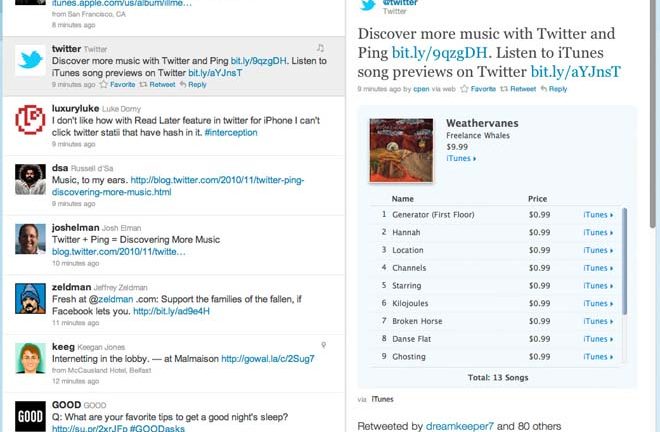Image resolution: width=660 pixels, height=432 pixels.
Task: Open the large bit.ly/aYJnsT link in the detail pane
Action: pyautogui.click(x=575, y=72)
